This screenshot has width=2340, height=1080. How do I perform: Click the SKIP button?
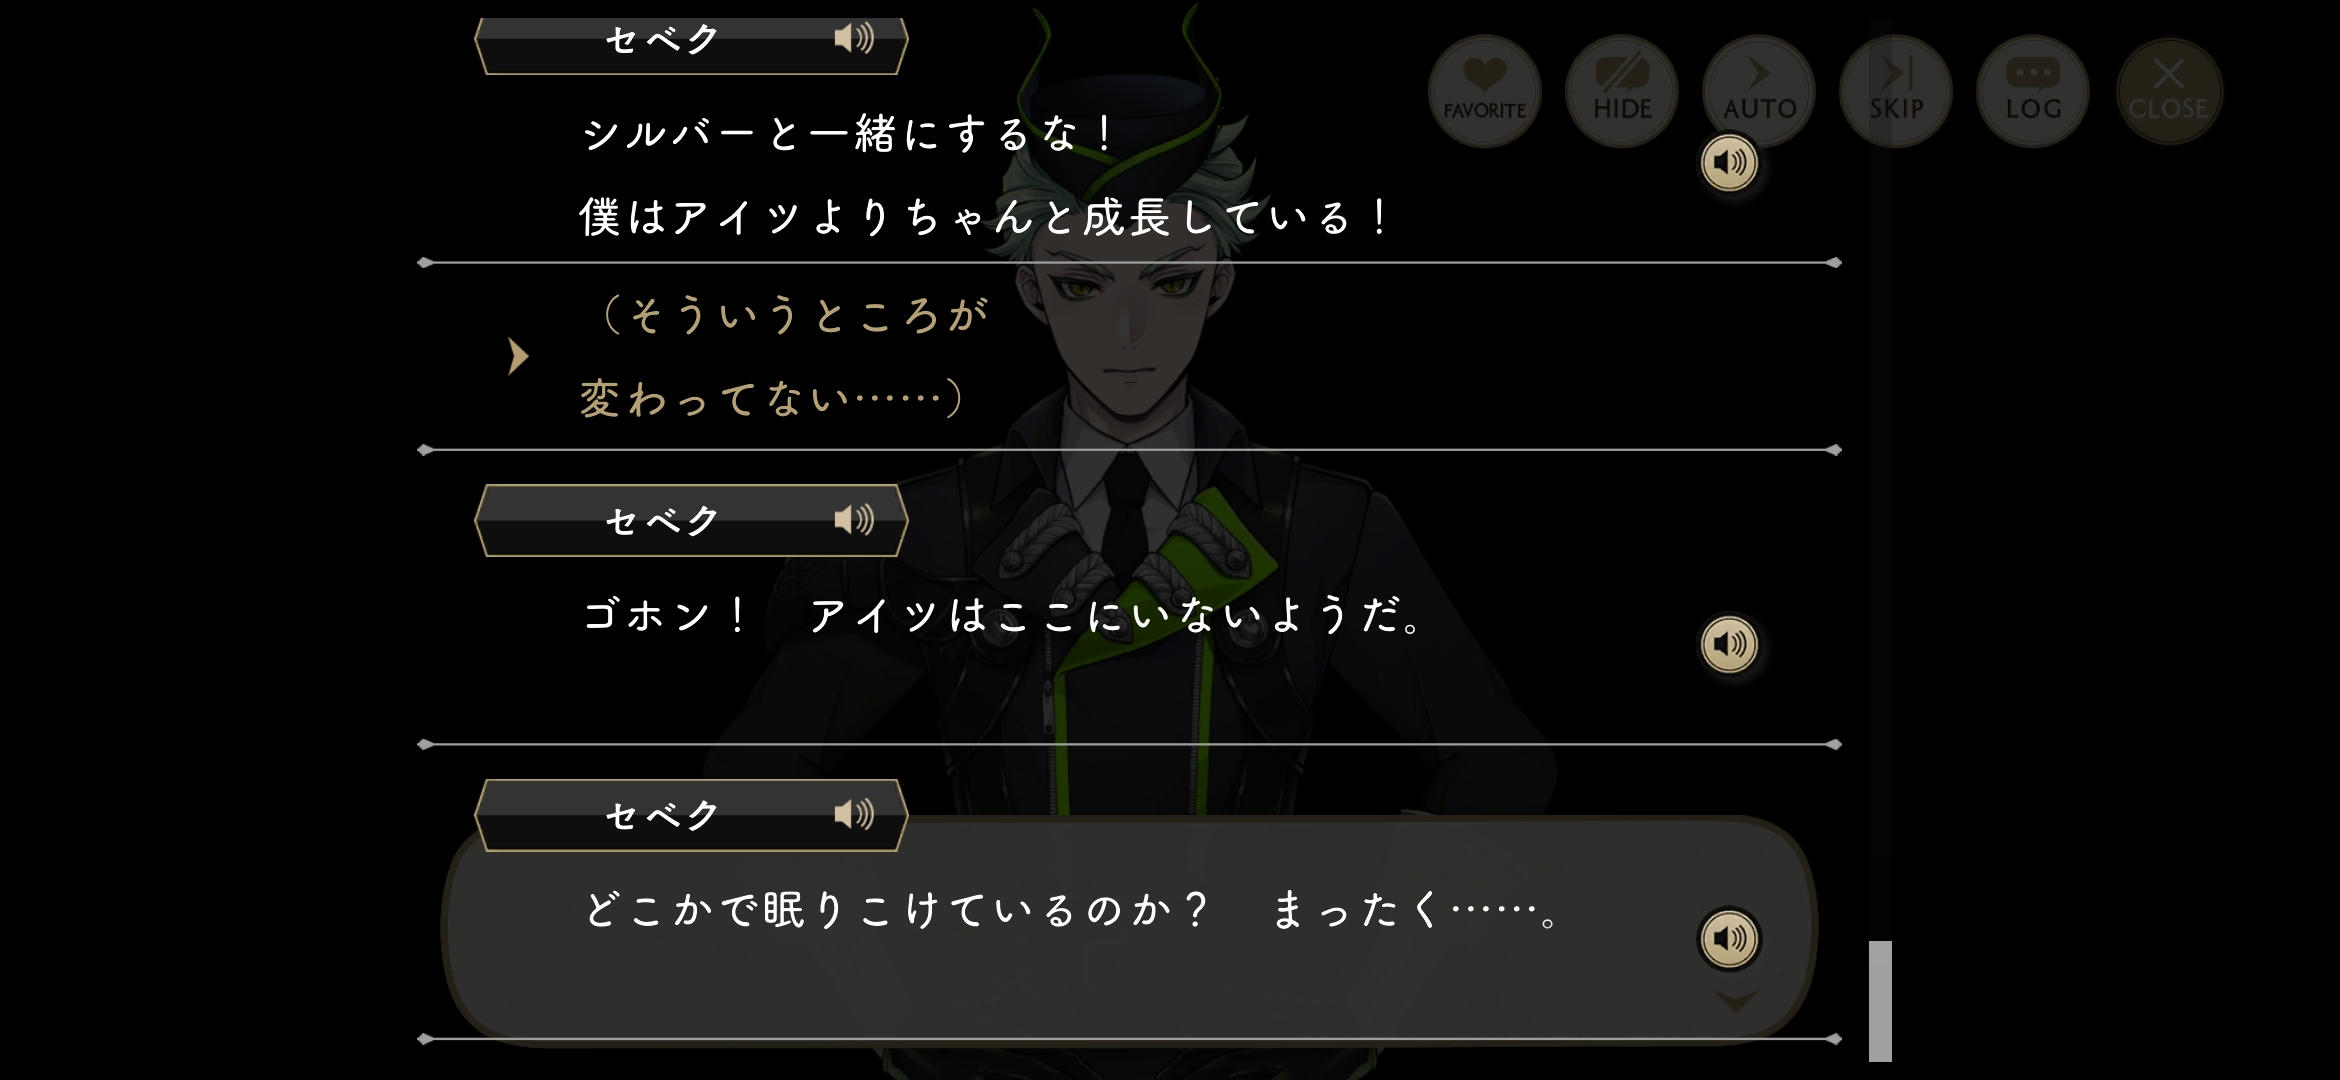[1896, 91]
